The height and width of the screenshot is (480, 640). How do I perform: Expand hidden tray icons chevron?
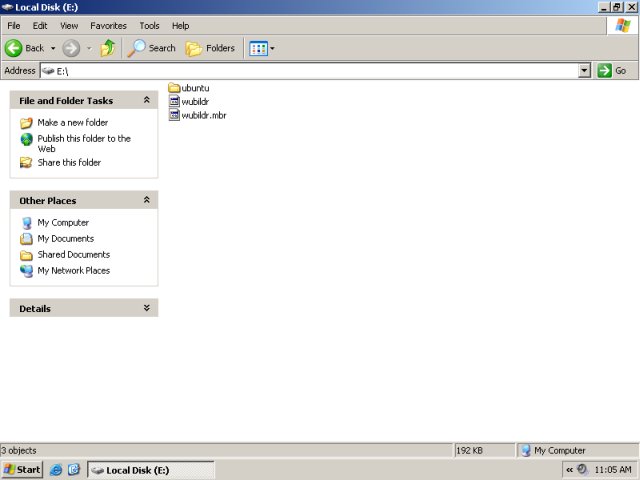coord(569,470)
